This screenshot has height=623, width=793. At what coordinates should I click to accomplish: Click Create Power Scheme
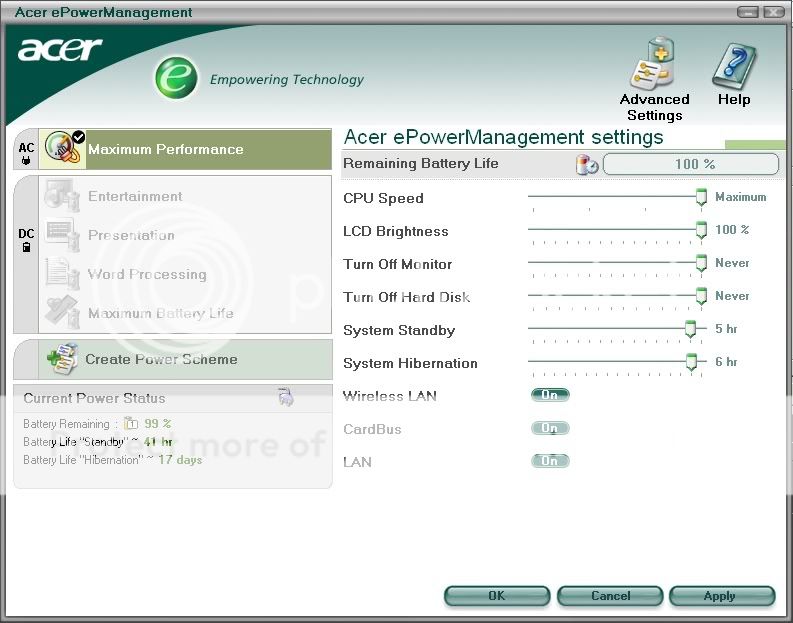pos(173,359)
